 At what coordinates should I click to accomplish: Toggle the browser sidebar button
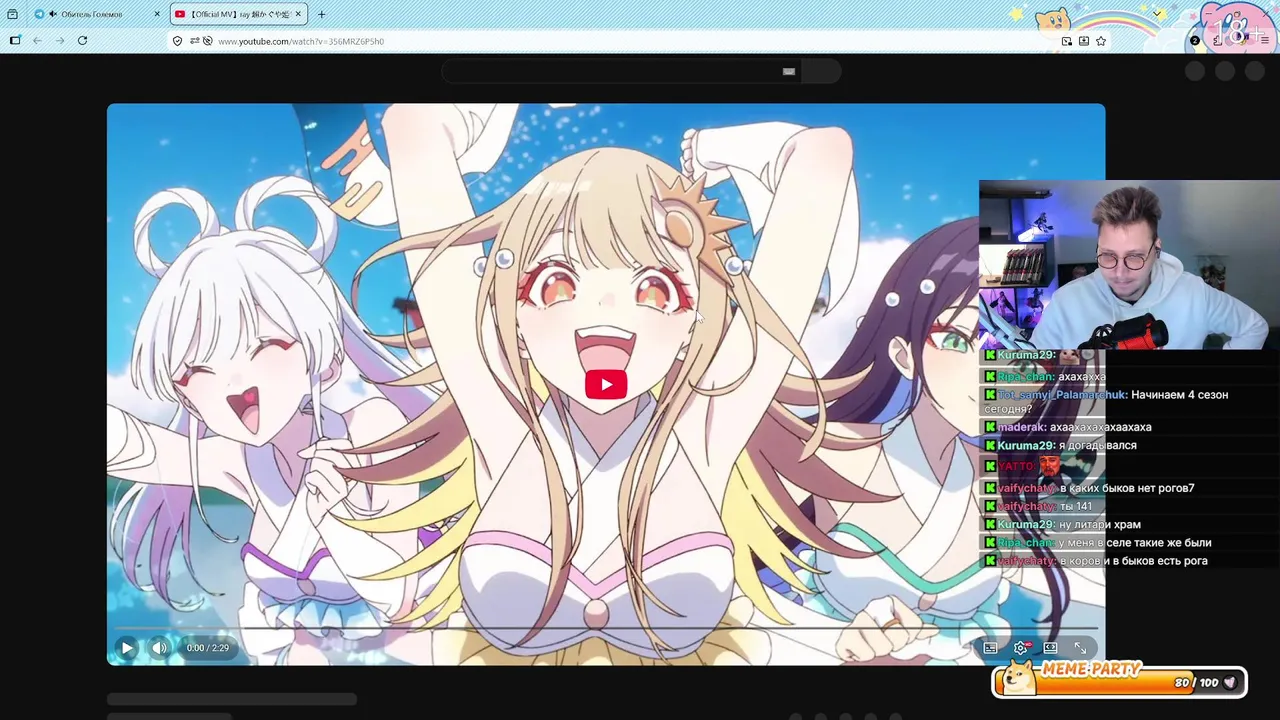tap(14, 41)
